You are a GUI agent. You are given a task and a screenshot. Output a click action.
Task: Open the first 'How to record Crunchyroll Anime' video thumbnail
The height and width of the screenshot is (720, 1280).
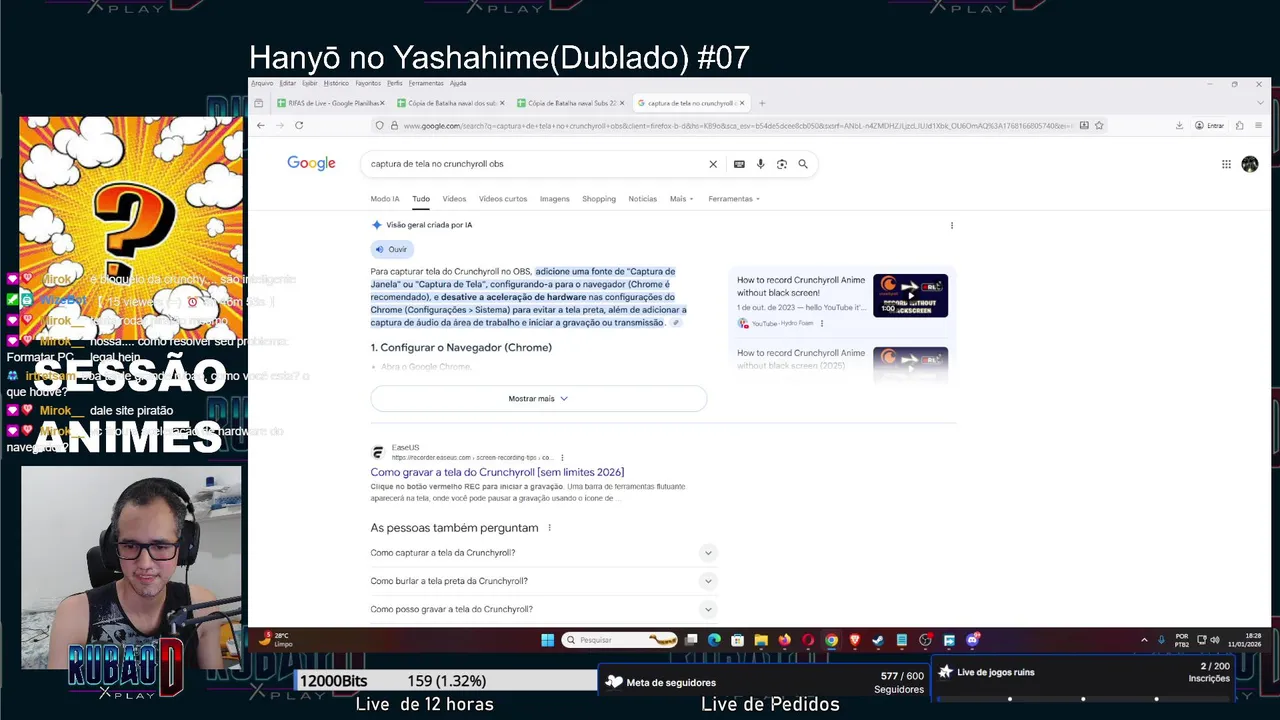click(x=910, y=296)
